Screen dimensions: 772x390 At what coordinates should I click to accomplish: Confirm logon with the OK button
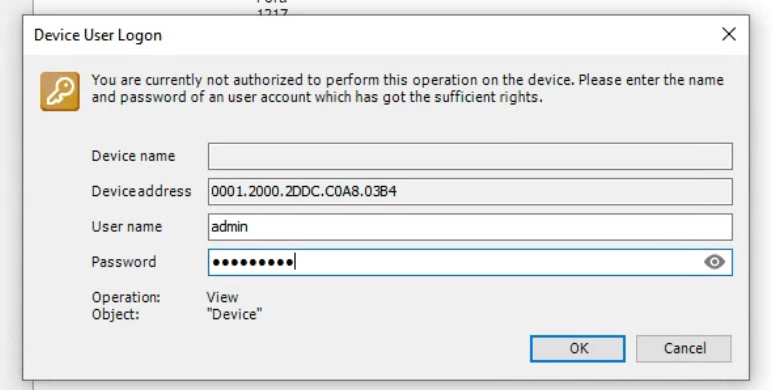coord(578,349)
